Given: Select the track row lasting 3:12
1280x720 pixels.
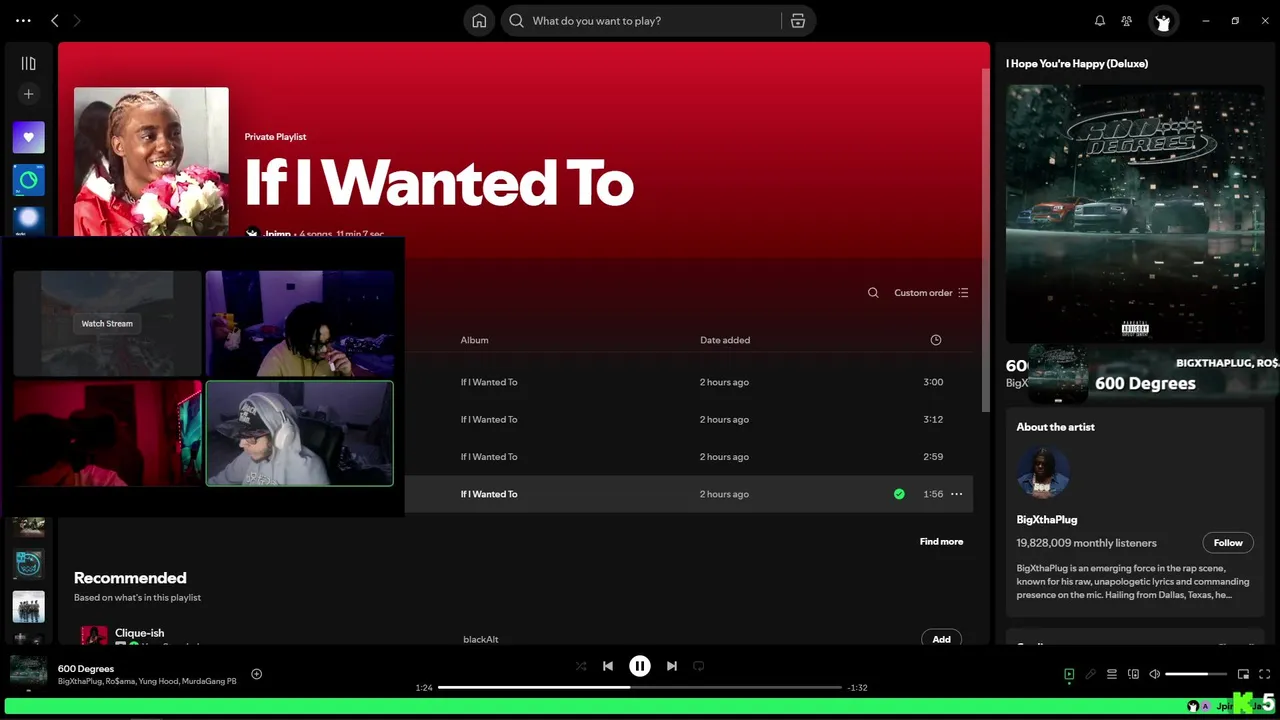Looking at the screenshot, I should (x=689, y=419).
